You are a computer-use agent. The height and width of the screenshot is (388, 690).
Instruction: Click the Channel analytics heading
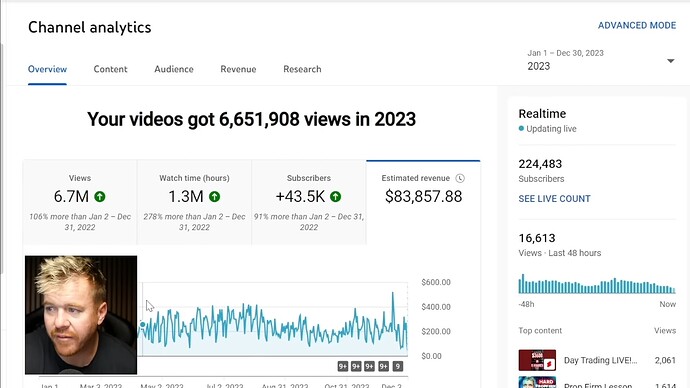click(x=90, y=27)
